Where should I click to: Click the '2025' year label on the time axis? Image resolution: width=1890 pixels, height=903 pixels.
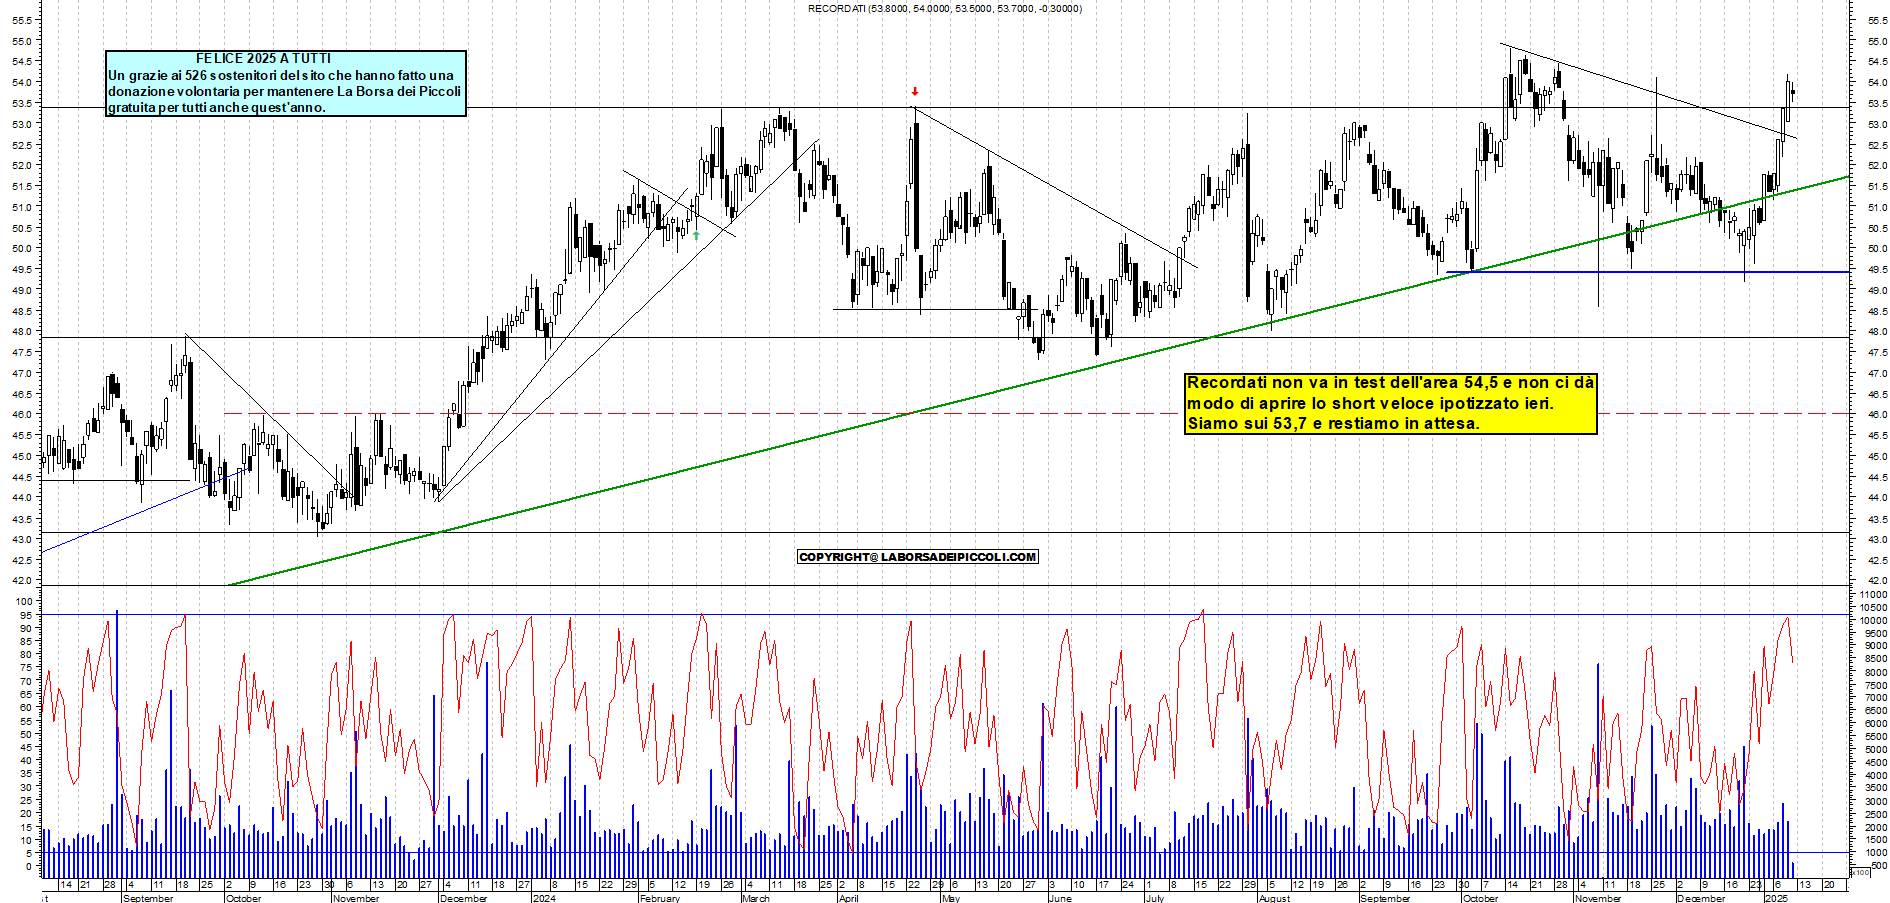(1776, 898)
